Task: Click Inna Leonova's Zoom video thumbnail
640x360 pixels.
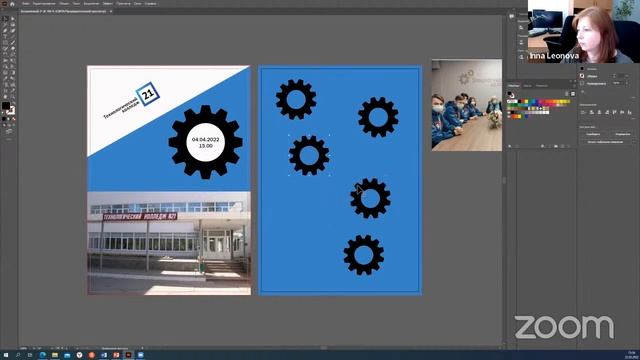Action: point(584,31)
